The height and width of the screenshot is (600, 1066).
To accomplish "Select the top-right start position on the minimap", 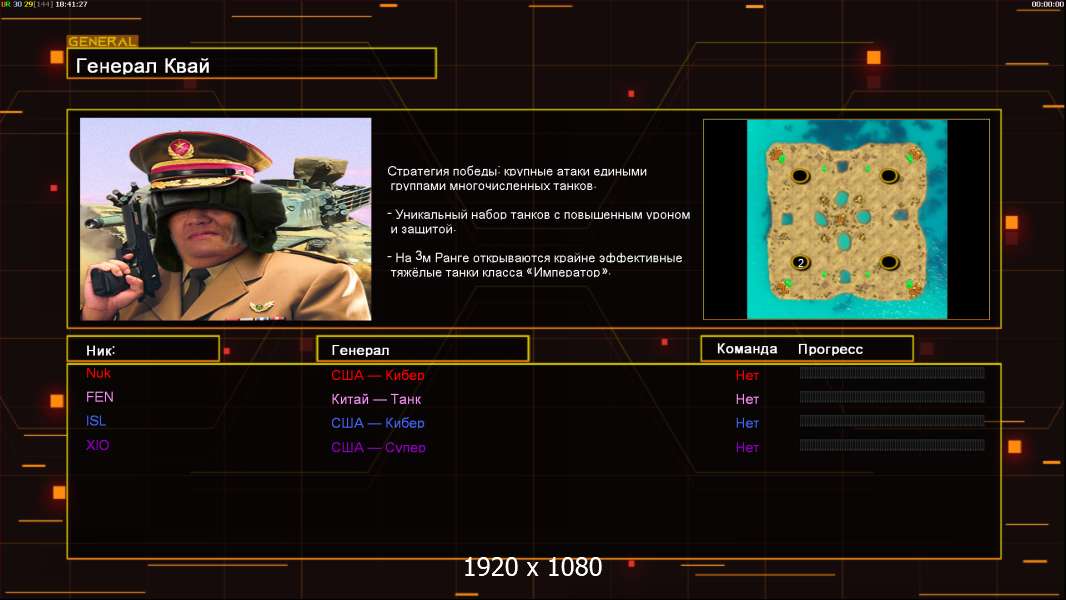I will tap(888, 177).
